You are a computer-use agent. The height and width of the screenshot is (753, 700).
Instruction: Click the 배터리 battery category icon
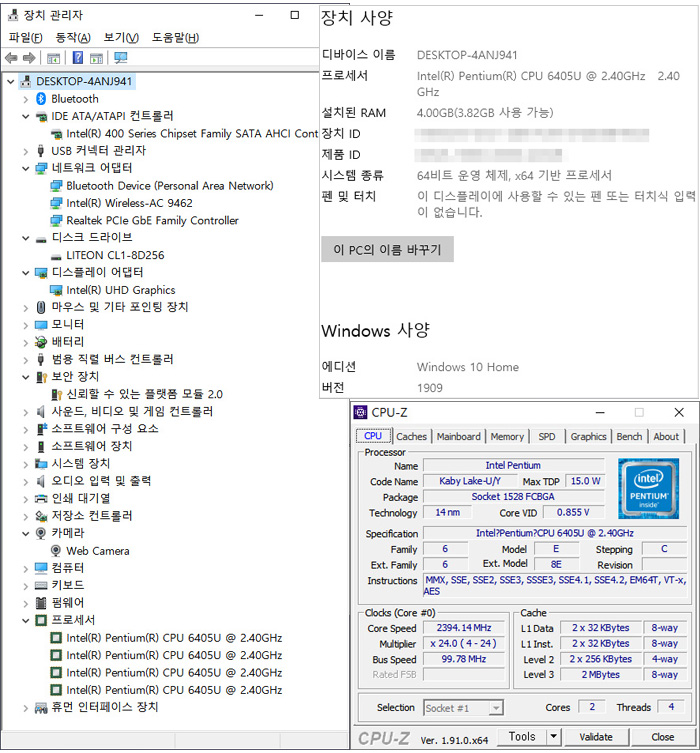41,342
